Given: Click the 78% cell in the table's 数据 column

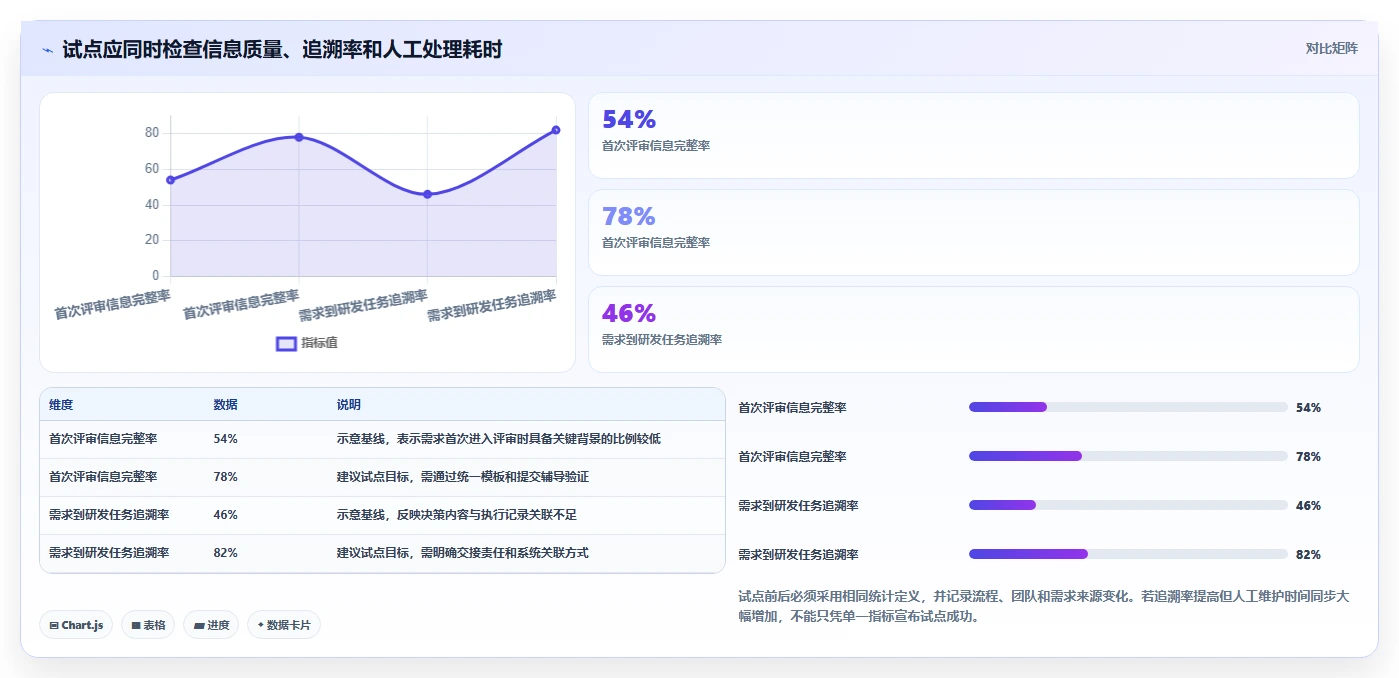Looking at the screenshot, I should [x=225, y=477].
